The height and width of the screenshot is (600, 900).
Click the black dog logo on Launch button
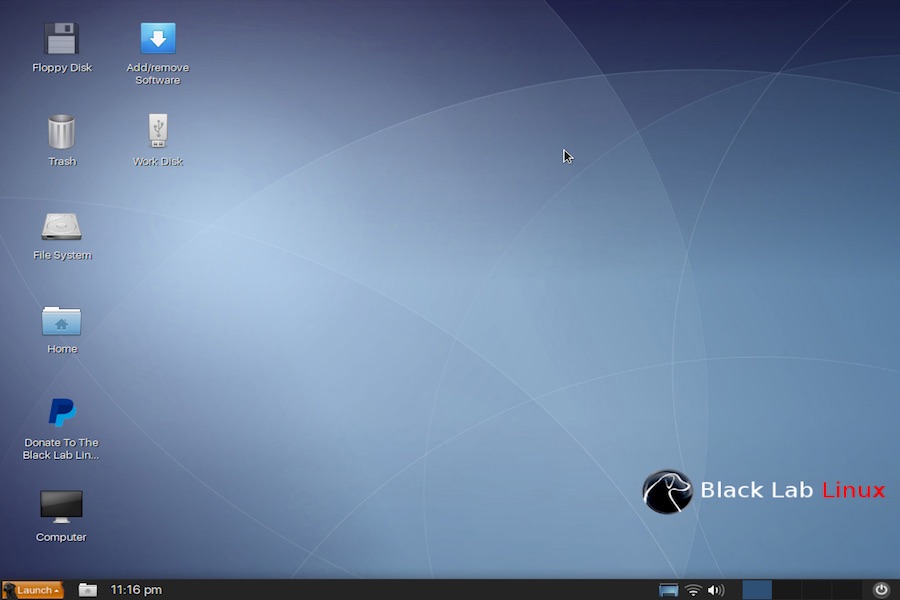pyautogui.click(x=8, y=590)
